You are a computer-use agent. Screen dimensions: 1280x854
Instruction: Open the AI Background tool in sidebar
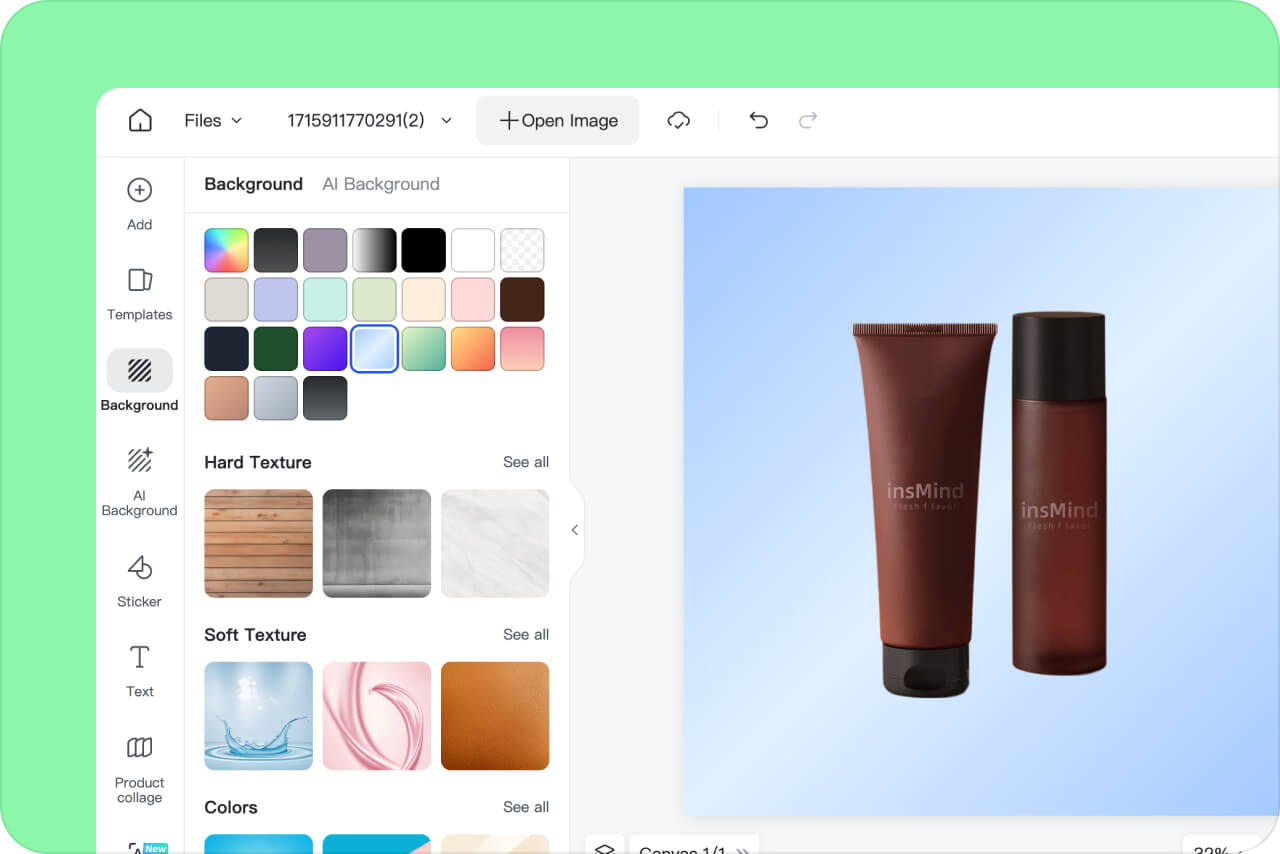point(140,482)
